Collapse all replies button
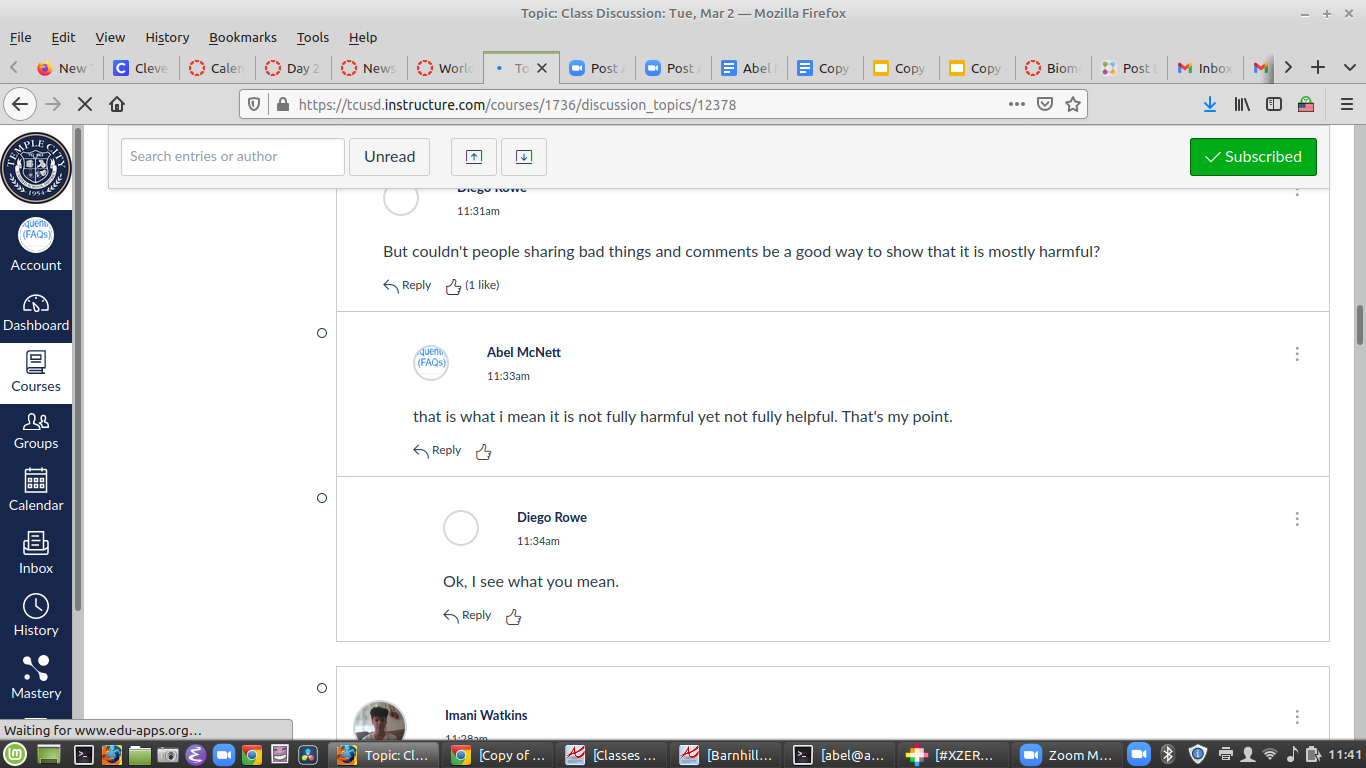 pos(474,157)
